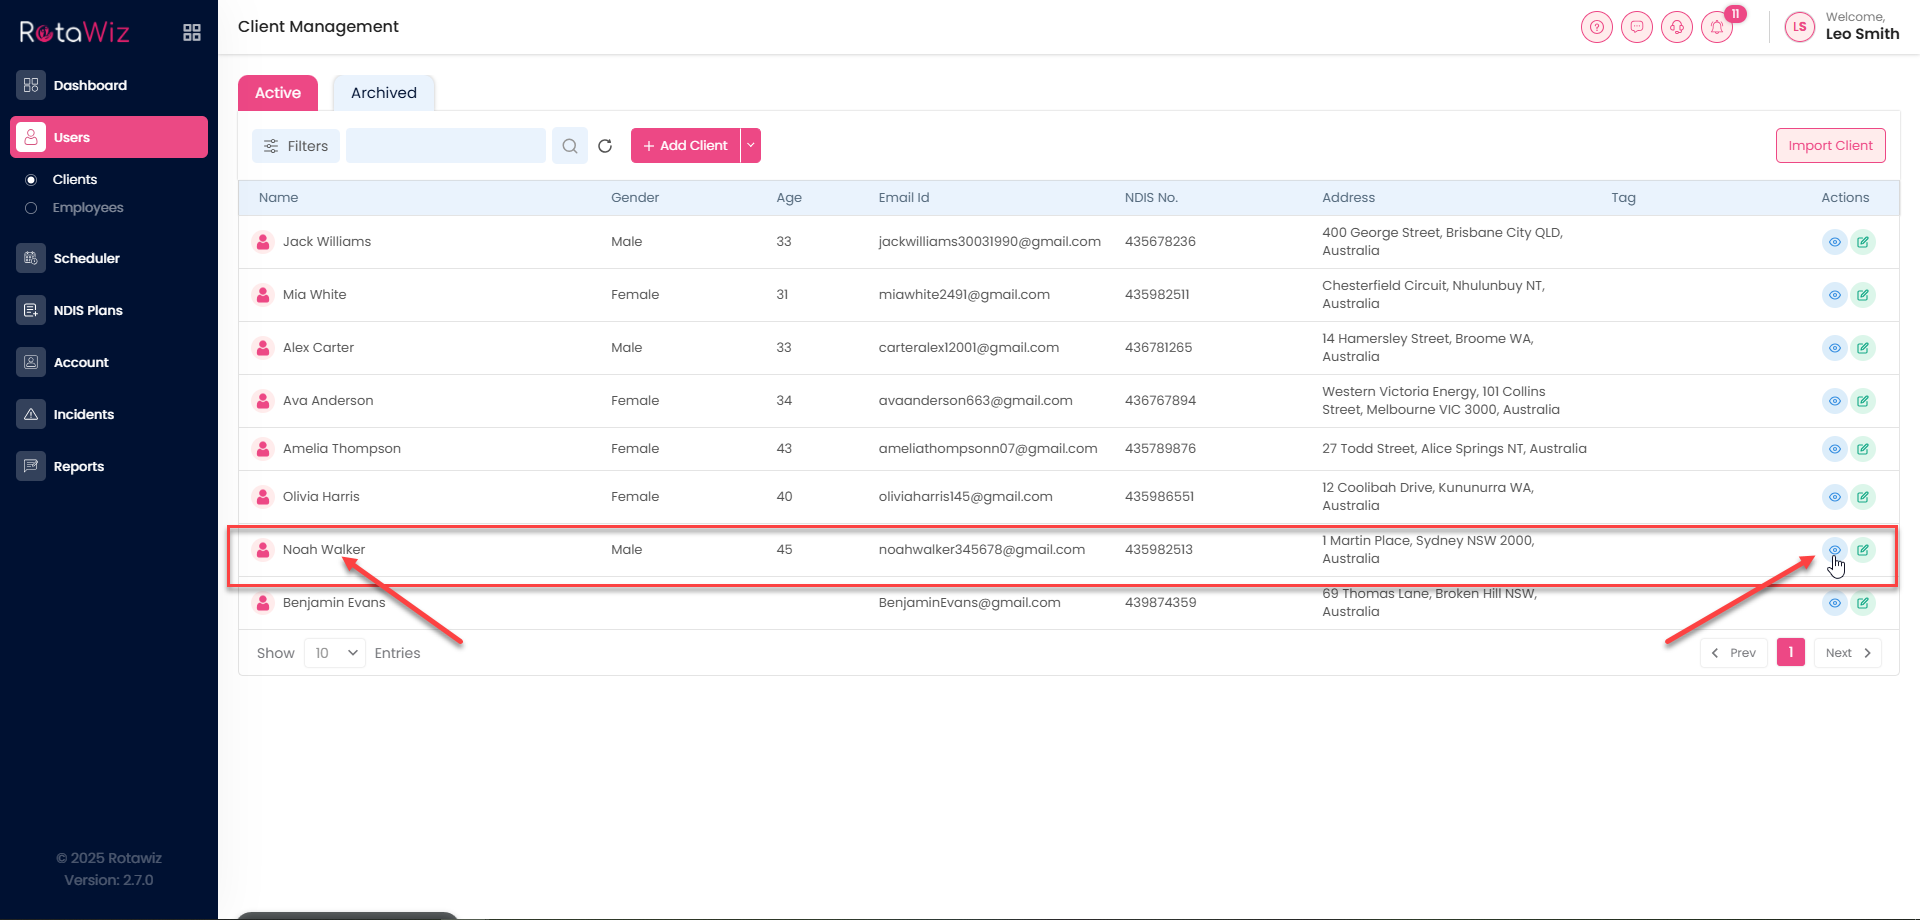Switch to the Archived tab
Screen dimensions: 1920x920
[383, 93]
